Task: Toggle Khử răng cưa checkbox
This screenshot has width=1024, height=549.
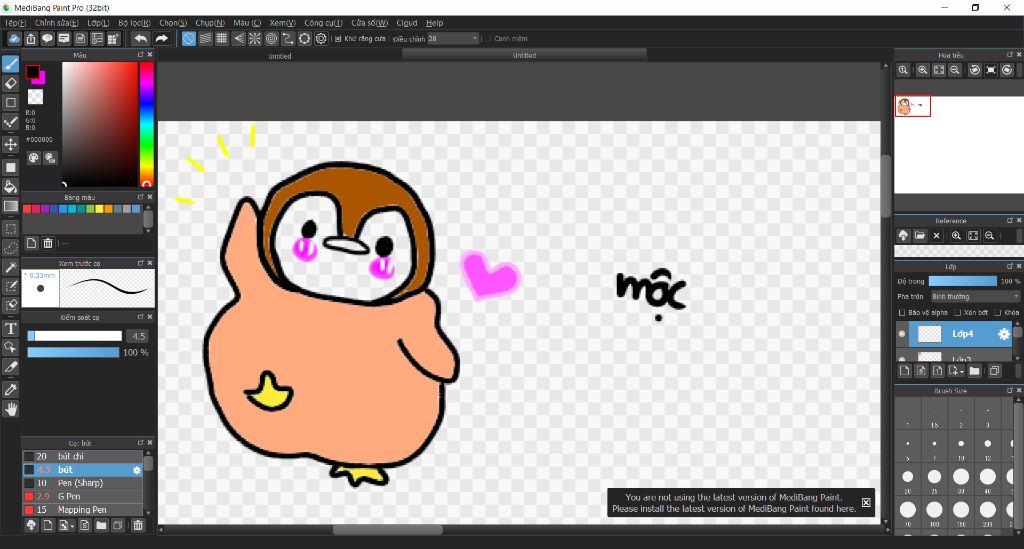Action: pos(338,39)
